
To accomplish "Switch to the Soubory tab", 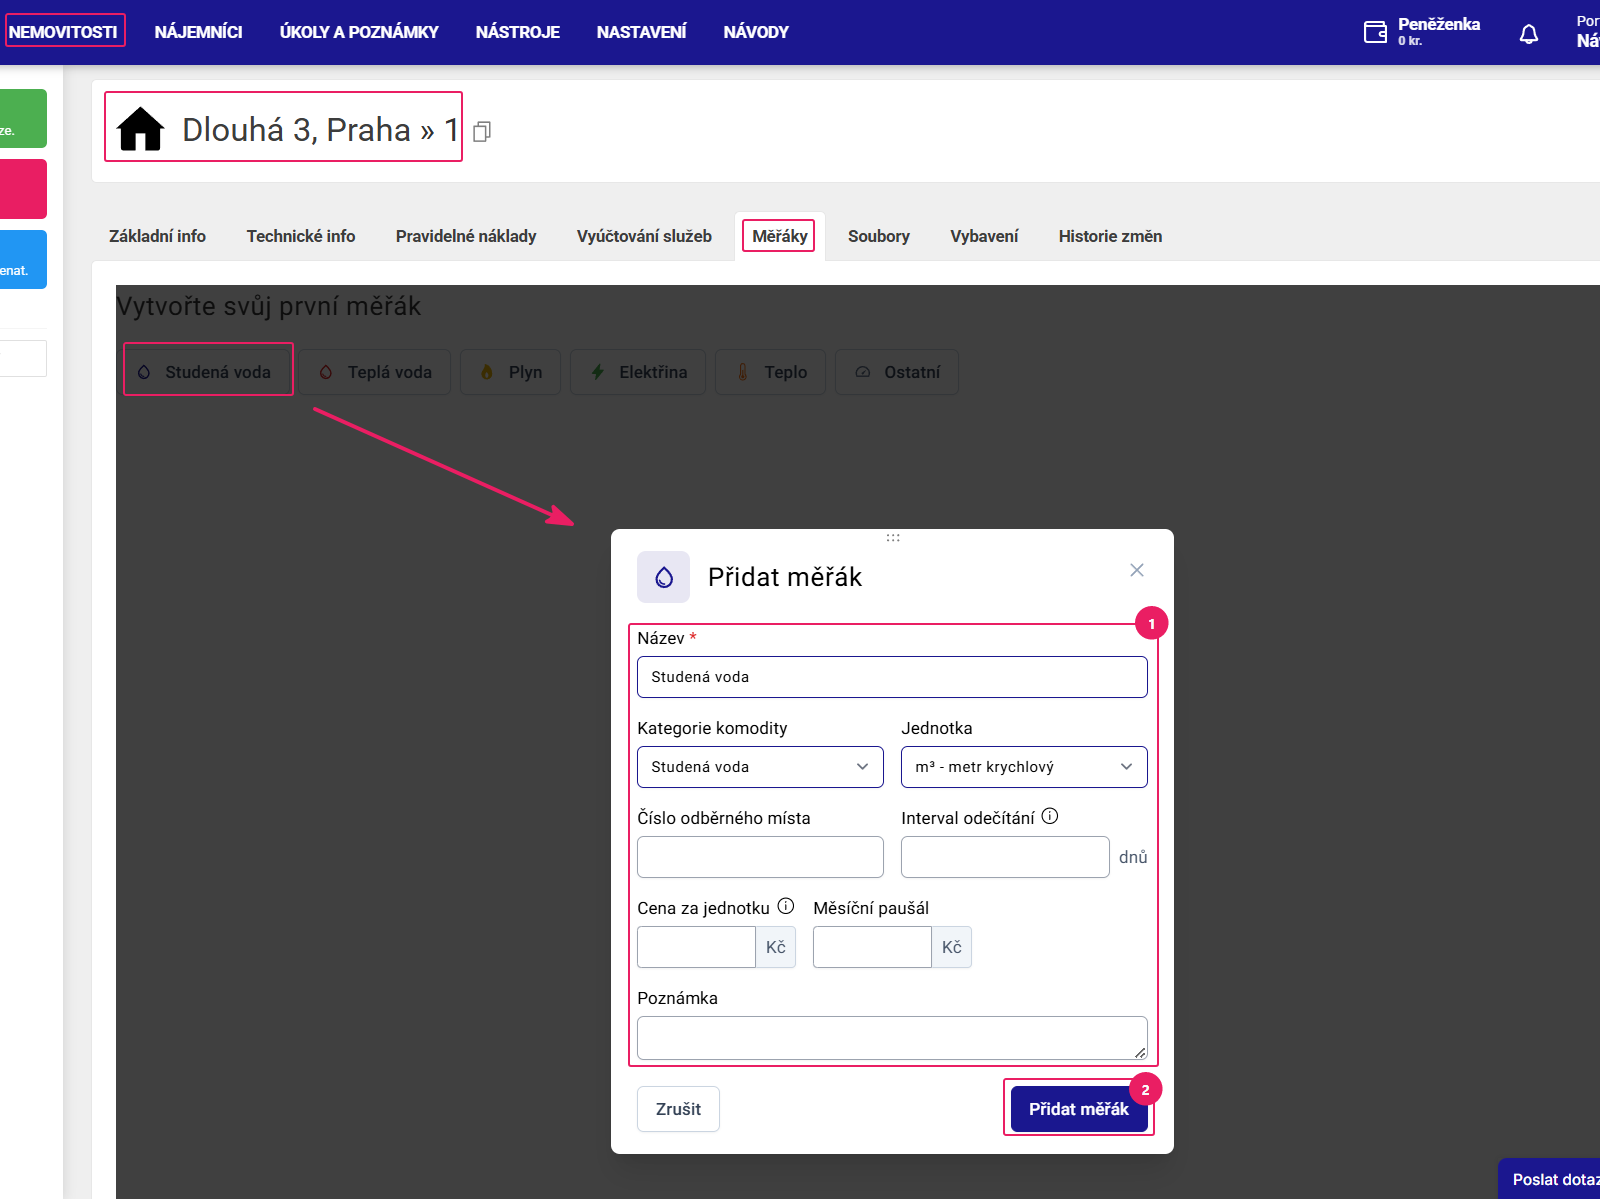I will tap(879, 236).
